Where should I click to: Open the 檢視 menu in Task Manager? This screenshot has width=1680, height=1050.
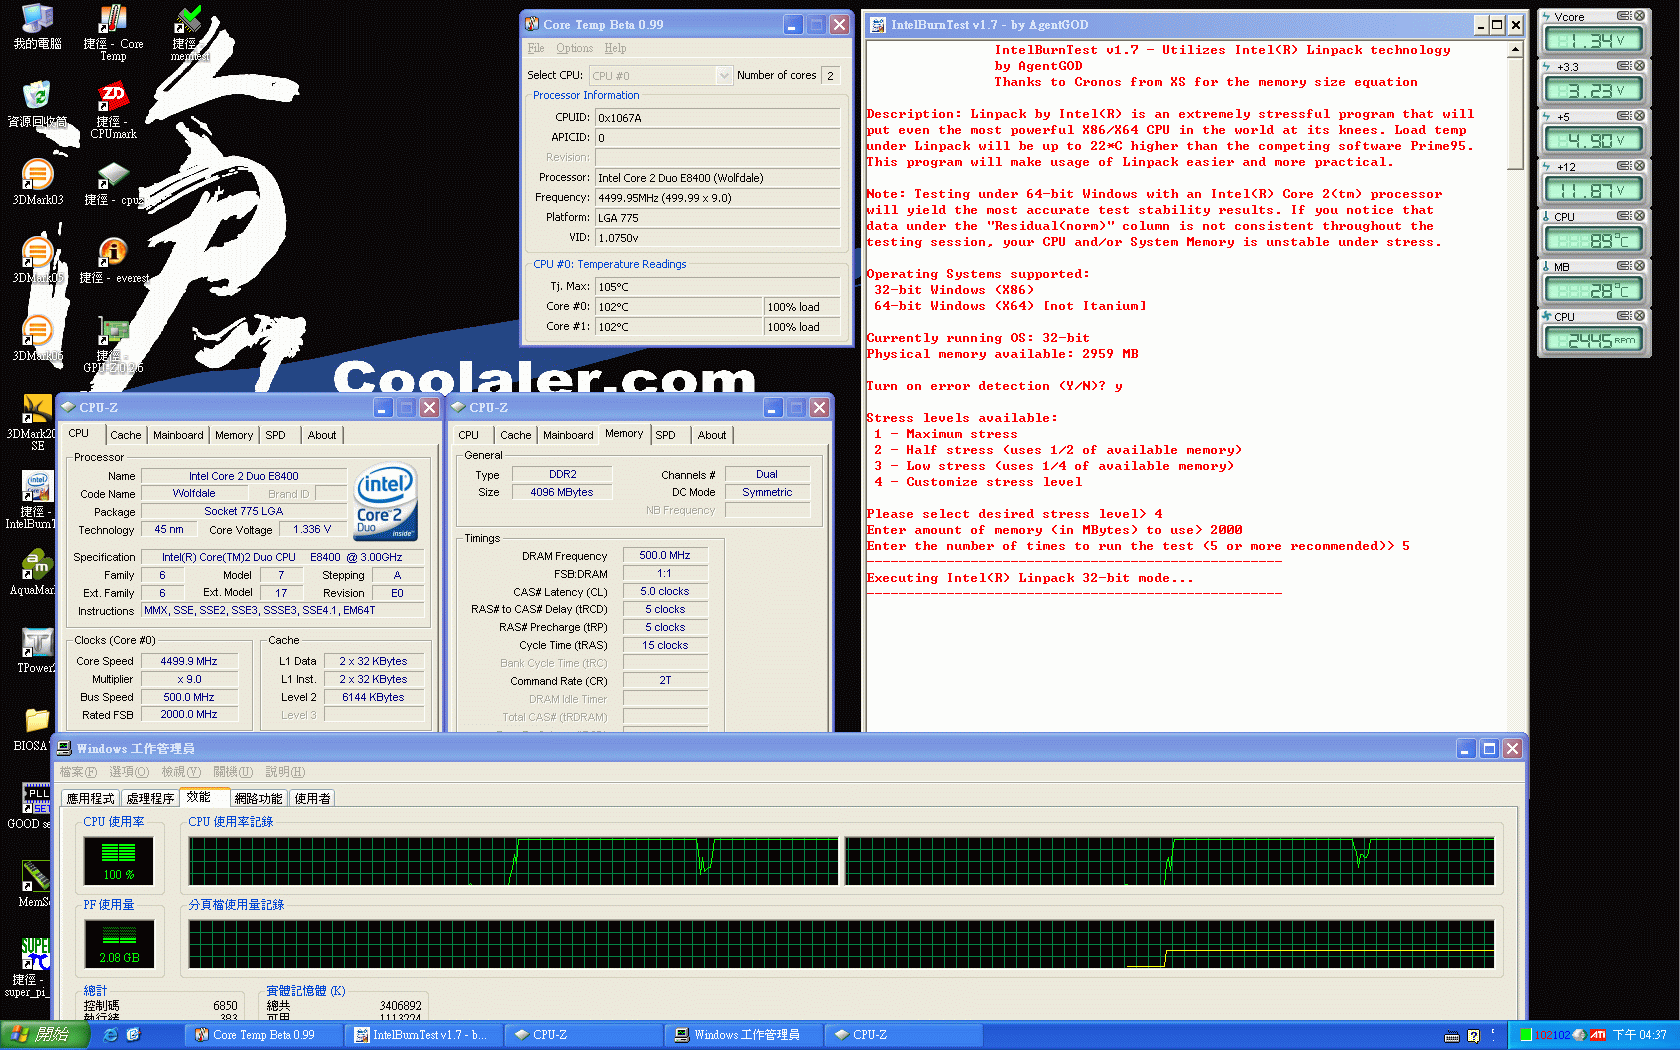pyautogui.click(x=181, y=772)
